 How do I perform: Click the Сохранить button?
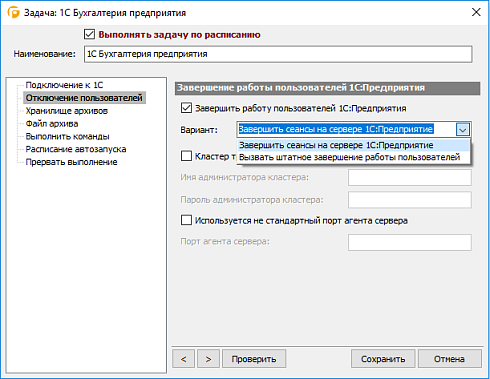tap(383, 359)
